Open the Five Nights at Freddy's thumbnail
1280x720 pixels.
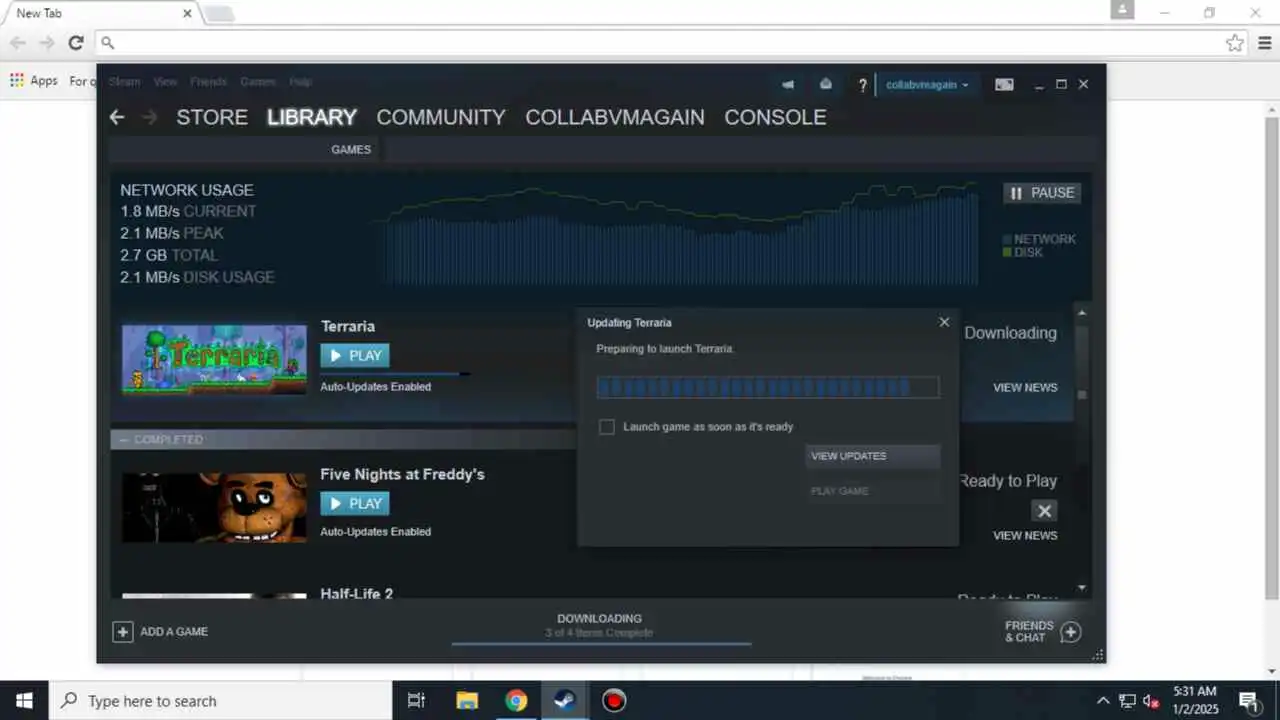214,507
